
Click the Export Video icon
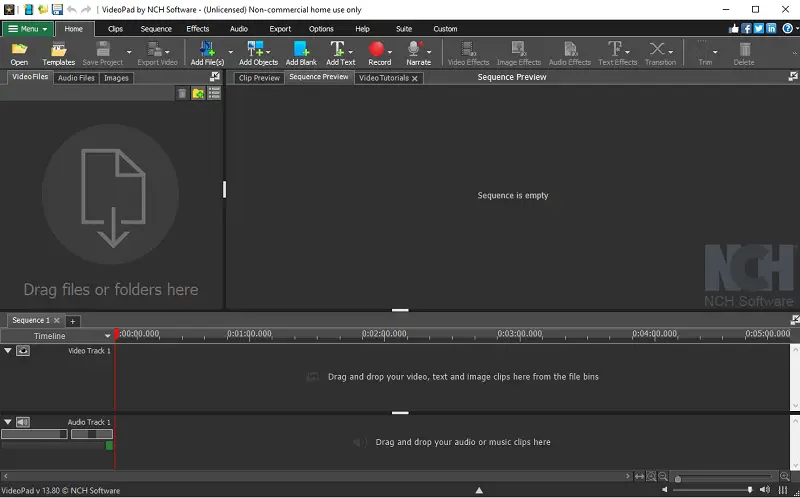[154, 49]
